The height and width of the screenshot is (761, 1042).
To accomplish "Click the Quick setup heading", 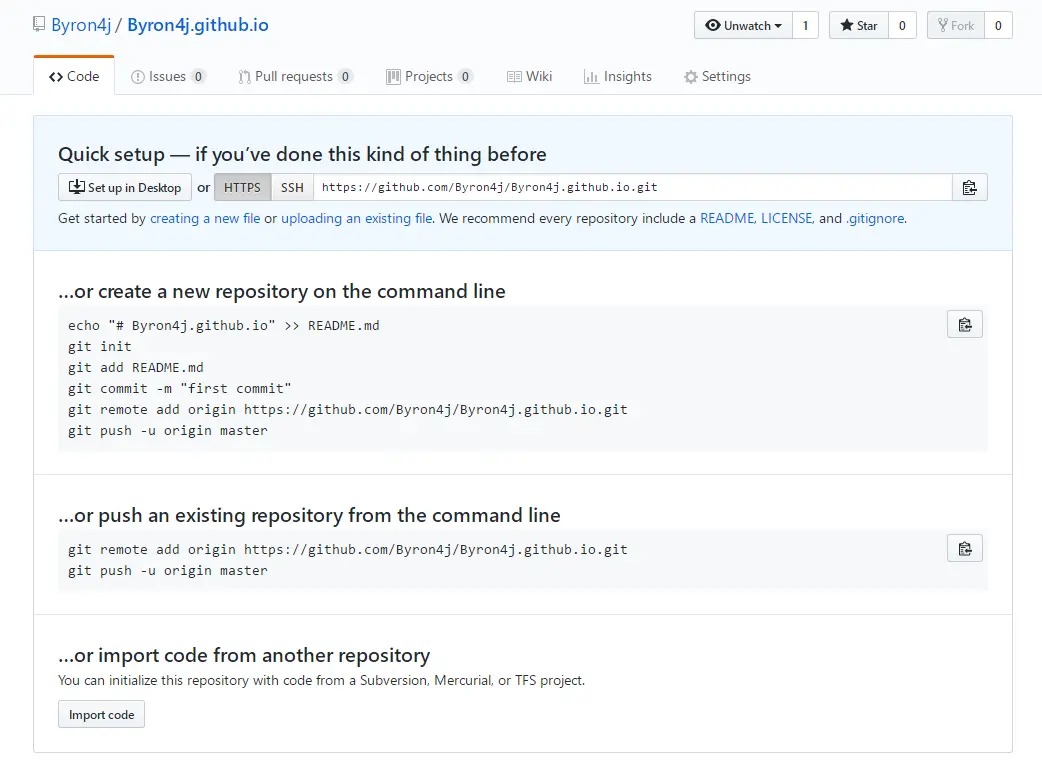I will tap(302, 154).
